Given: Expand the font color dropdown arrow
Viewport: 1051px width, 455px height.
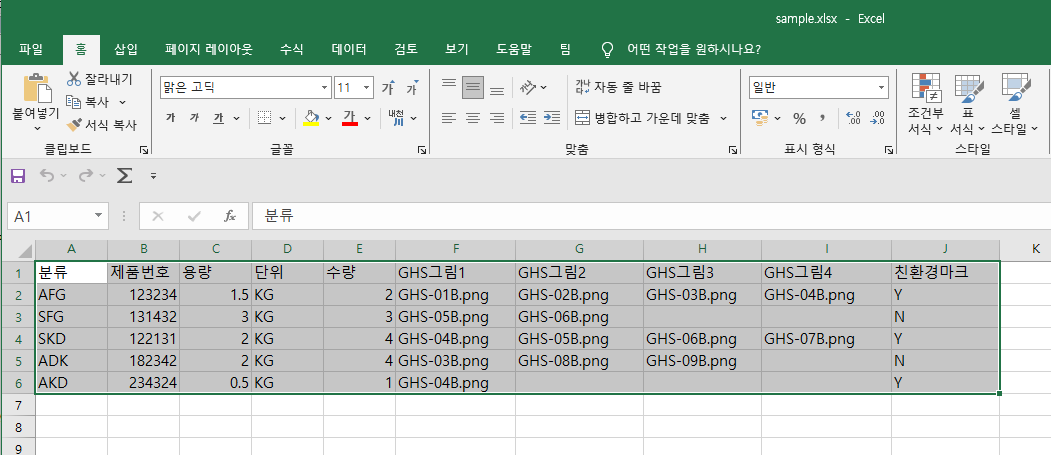Looking at the screenshot, I should [x=367, y=119].
